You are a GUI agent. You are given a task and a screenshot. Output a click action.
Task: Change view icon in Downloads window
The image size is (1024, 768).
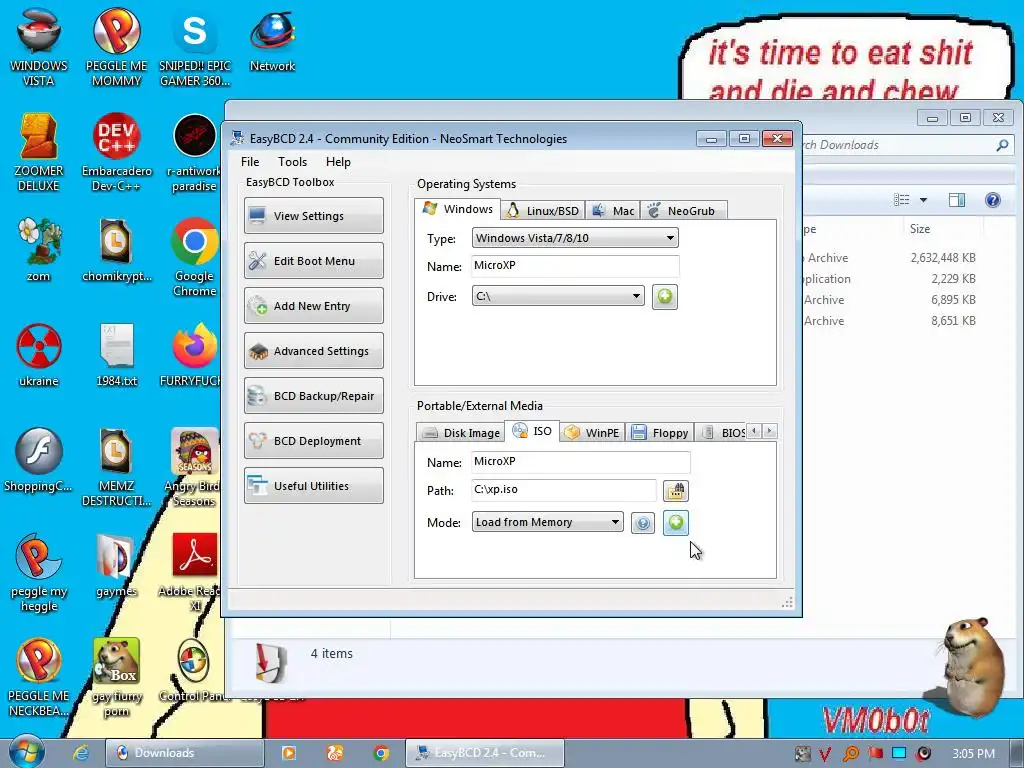901,200
